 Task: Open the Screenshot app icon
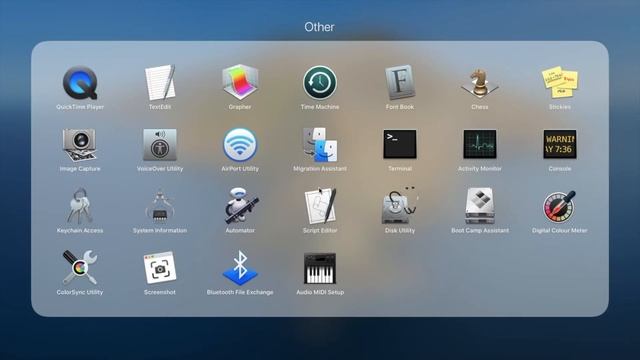[160, 268]
